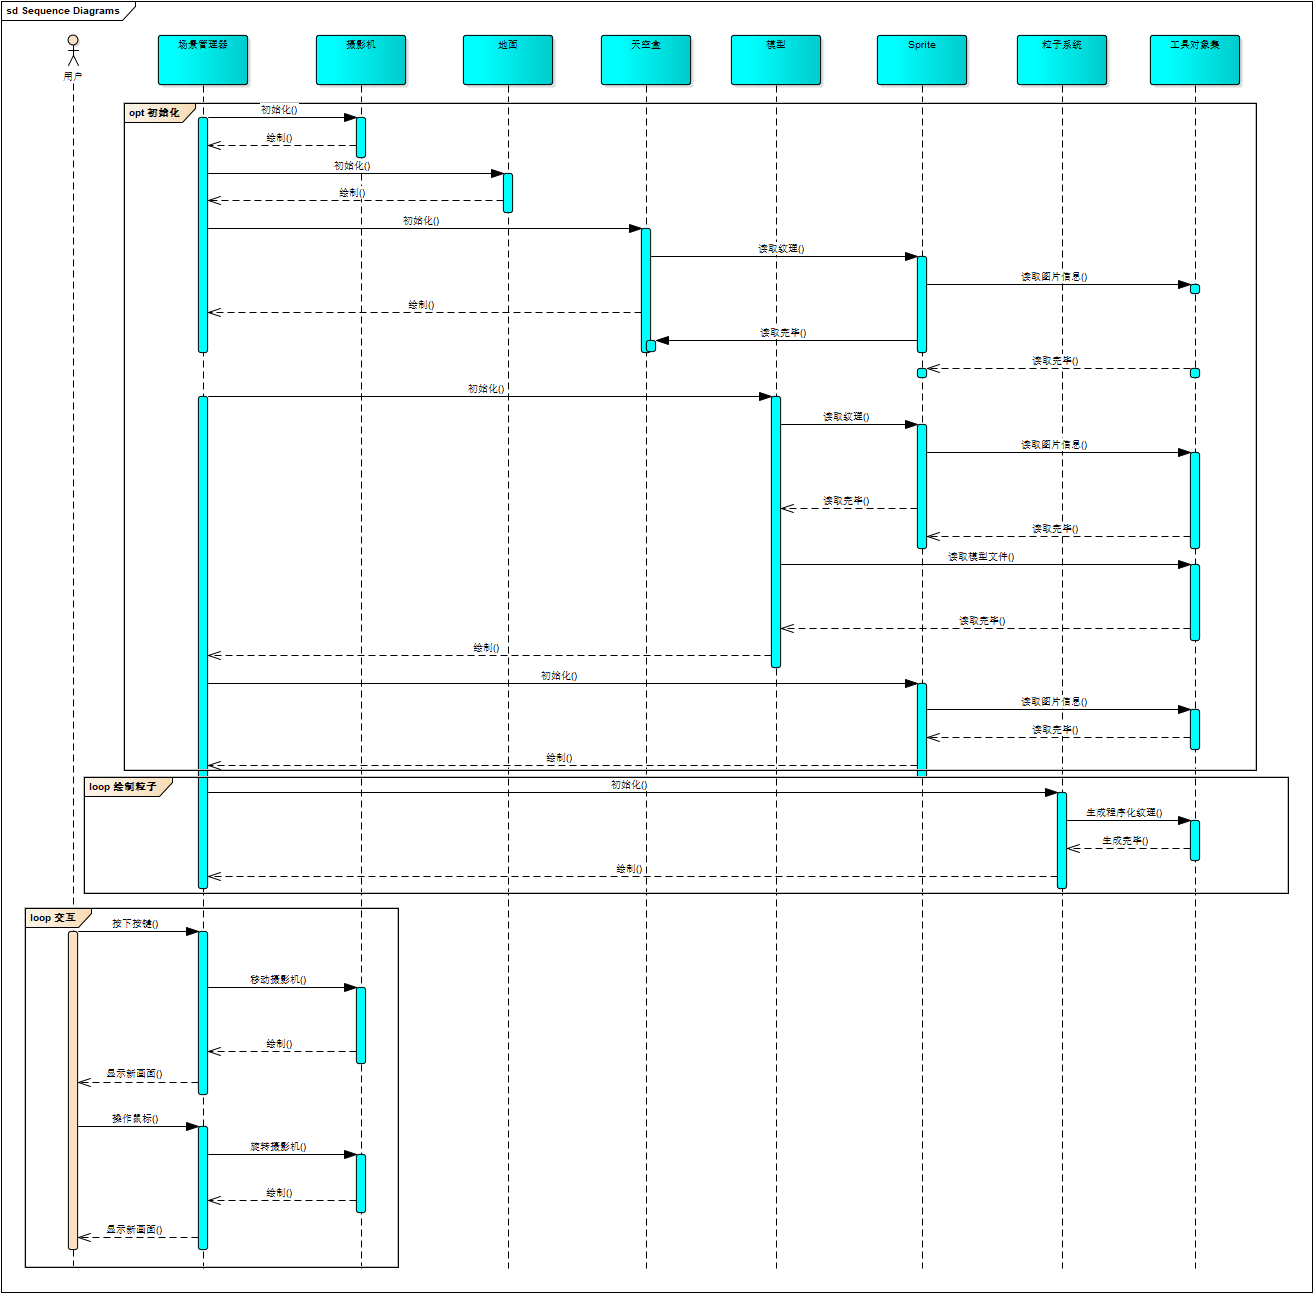Image resolution: width=1313 pixels, height=1293 pixels.
Task: Select the Sprite lifeline box
Action: coord(922,60)
